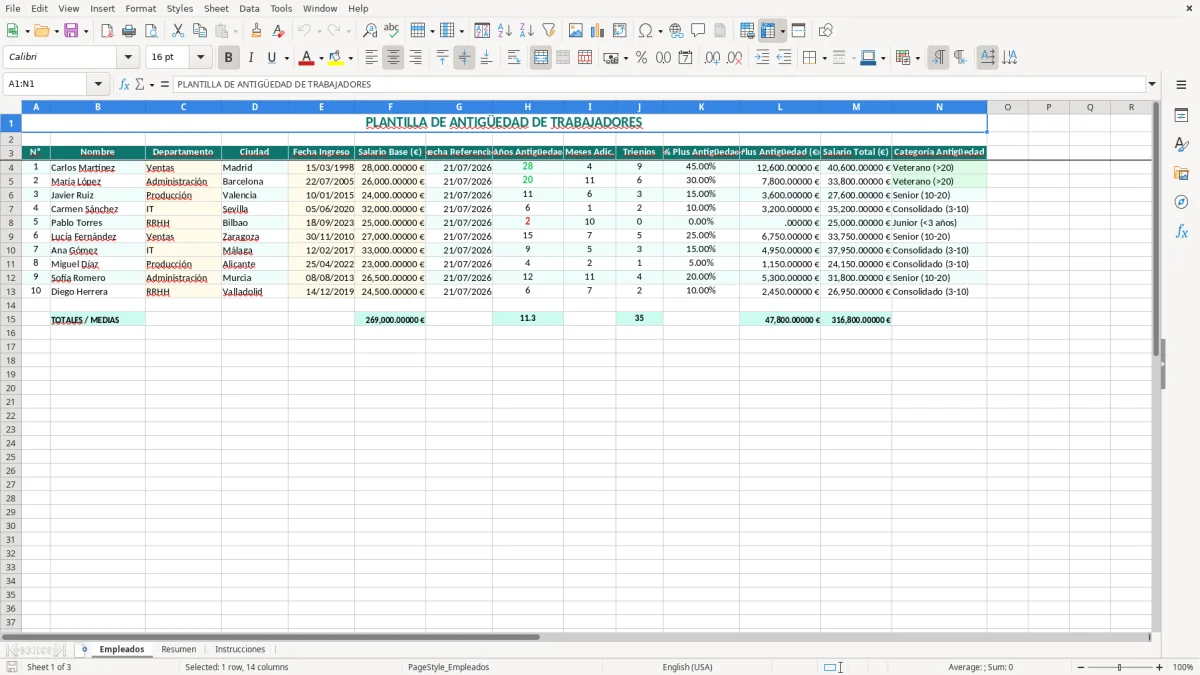Open the Styles menu
The image size is (1200, 675).
[x=180, y=8]
